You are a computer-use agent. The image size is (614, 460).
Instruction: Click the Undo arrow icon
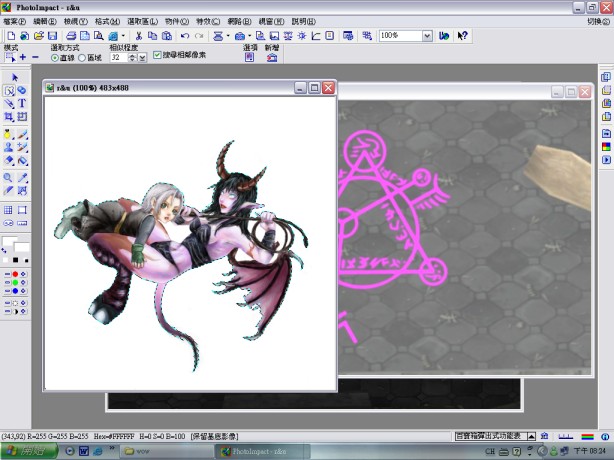click(x=185, y=36)
